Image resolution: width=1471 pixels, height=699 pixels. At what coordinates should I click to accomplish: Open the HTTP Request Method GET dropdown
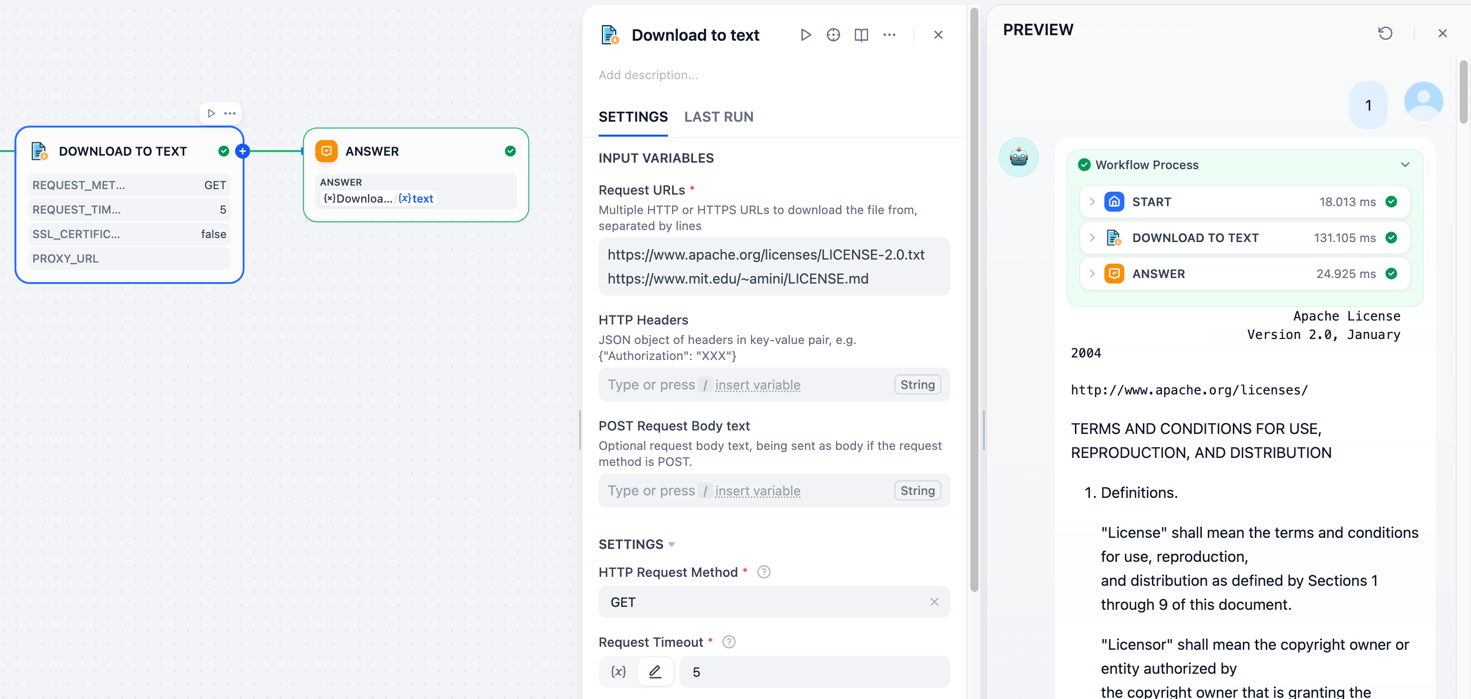click(x=774, y=602)
